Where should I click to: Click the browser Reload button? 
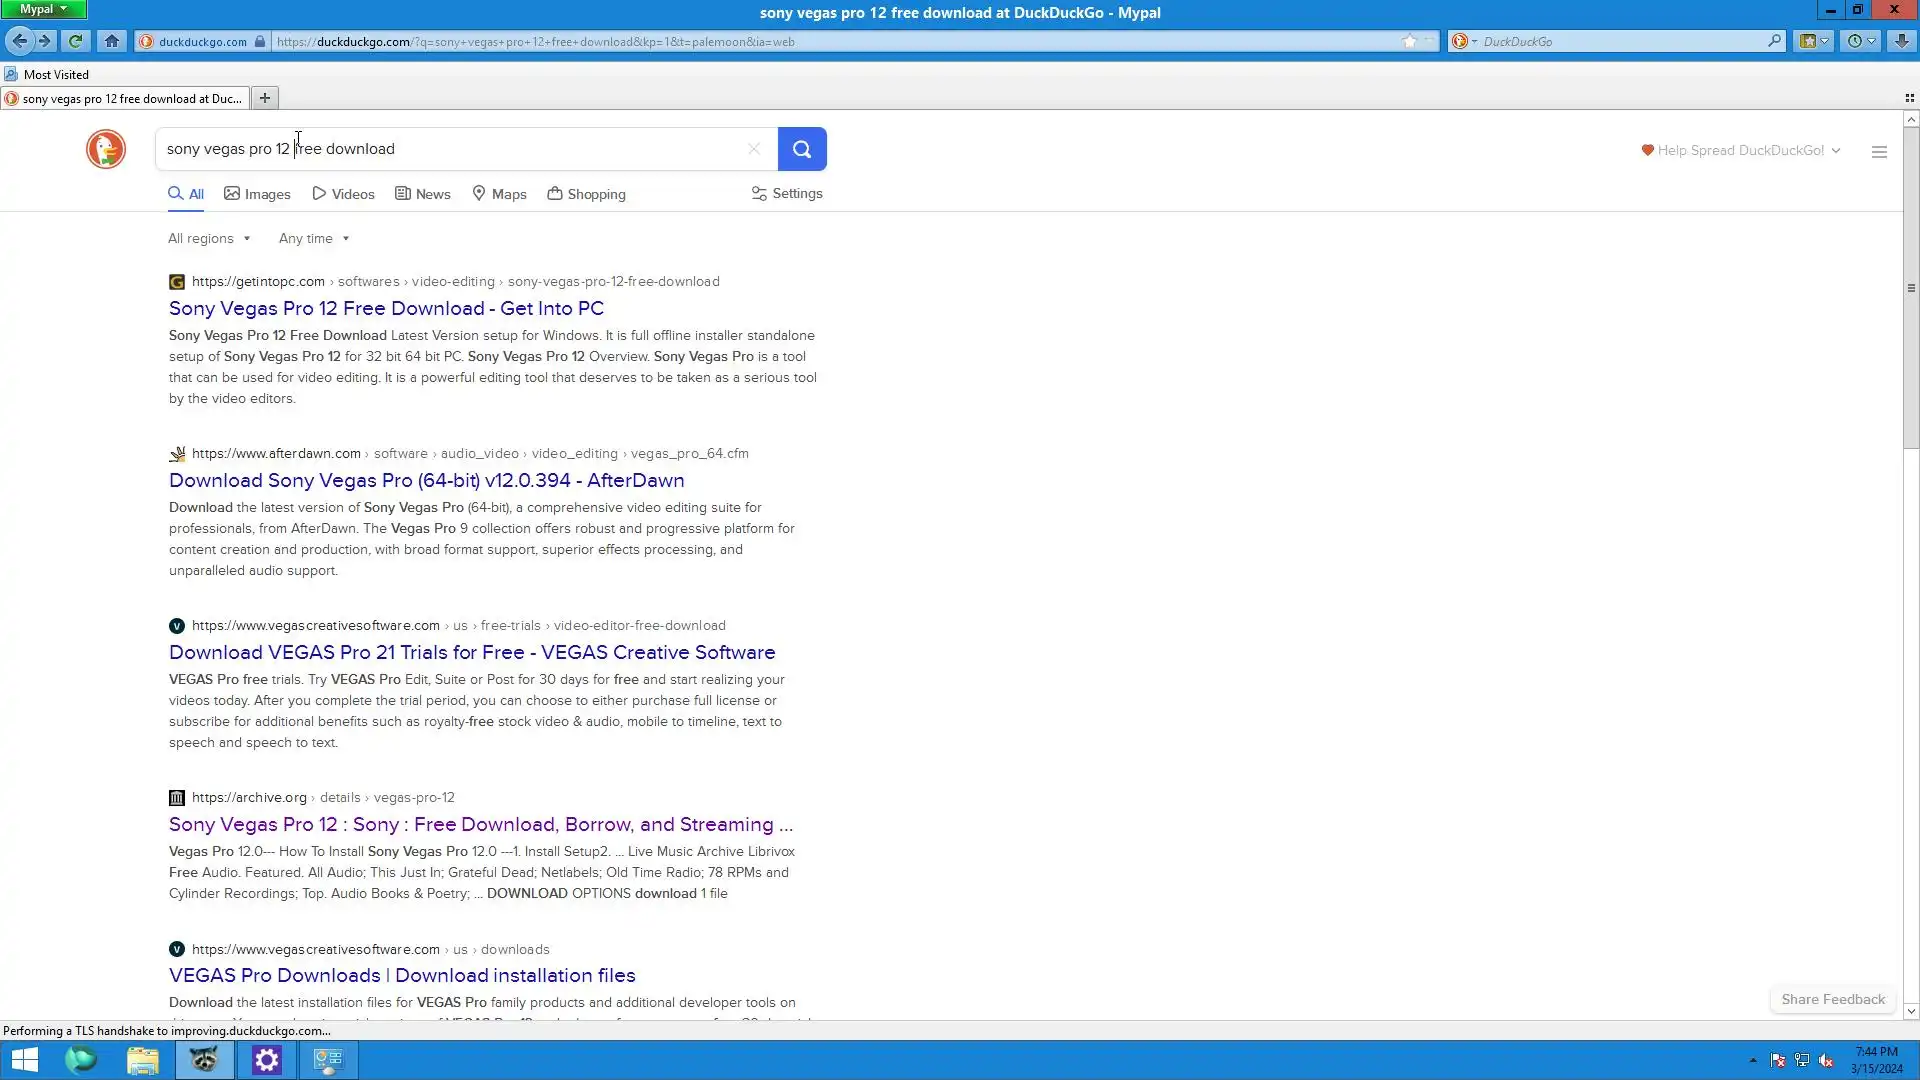coord(75,41)
